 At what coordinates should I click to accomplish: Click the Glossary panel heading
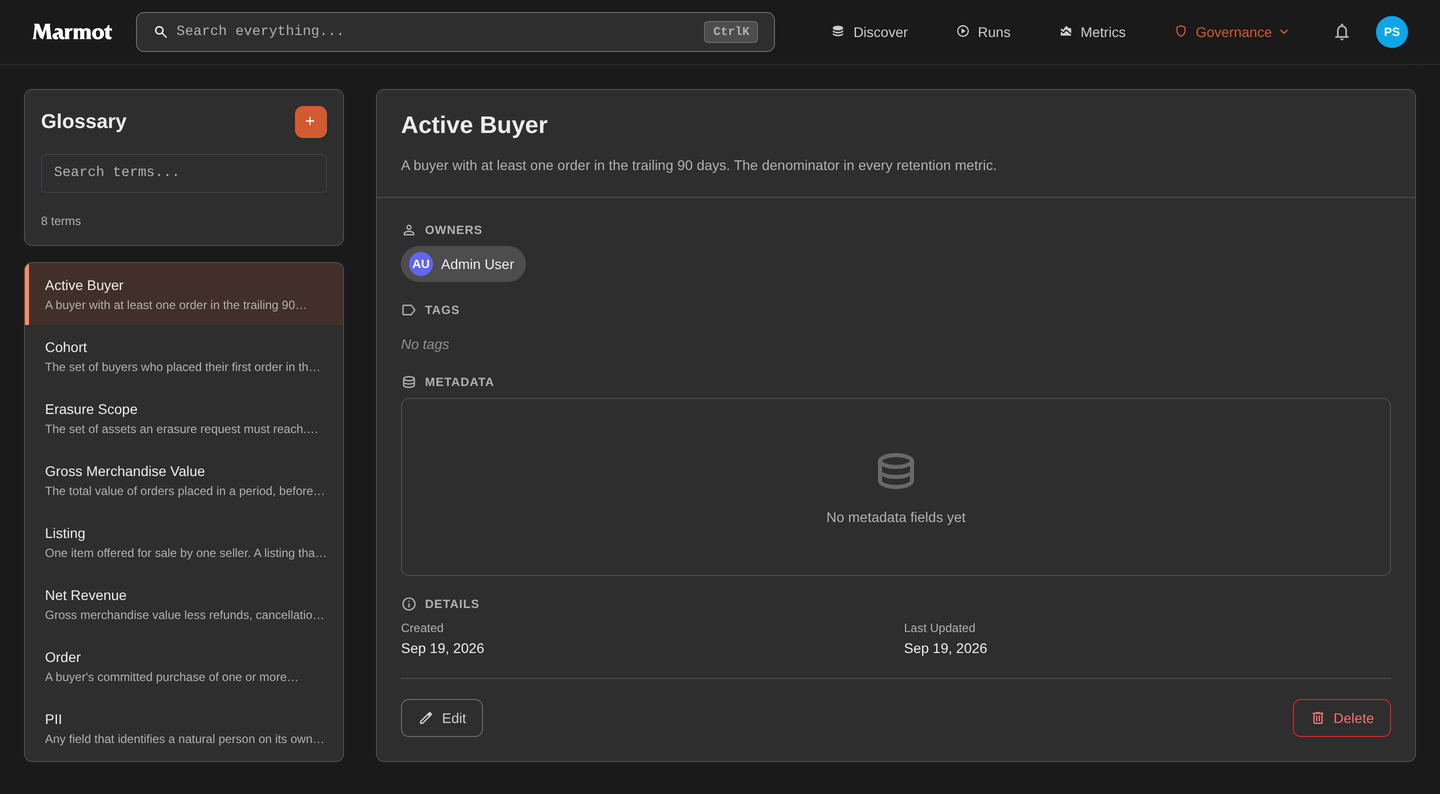[x=84, y=121]
